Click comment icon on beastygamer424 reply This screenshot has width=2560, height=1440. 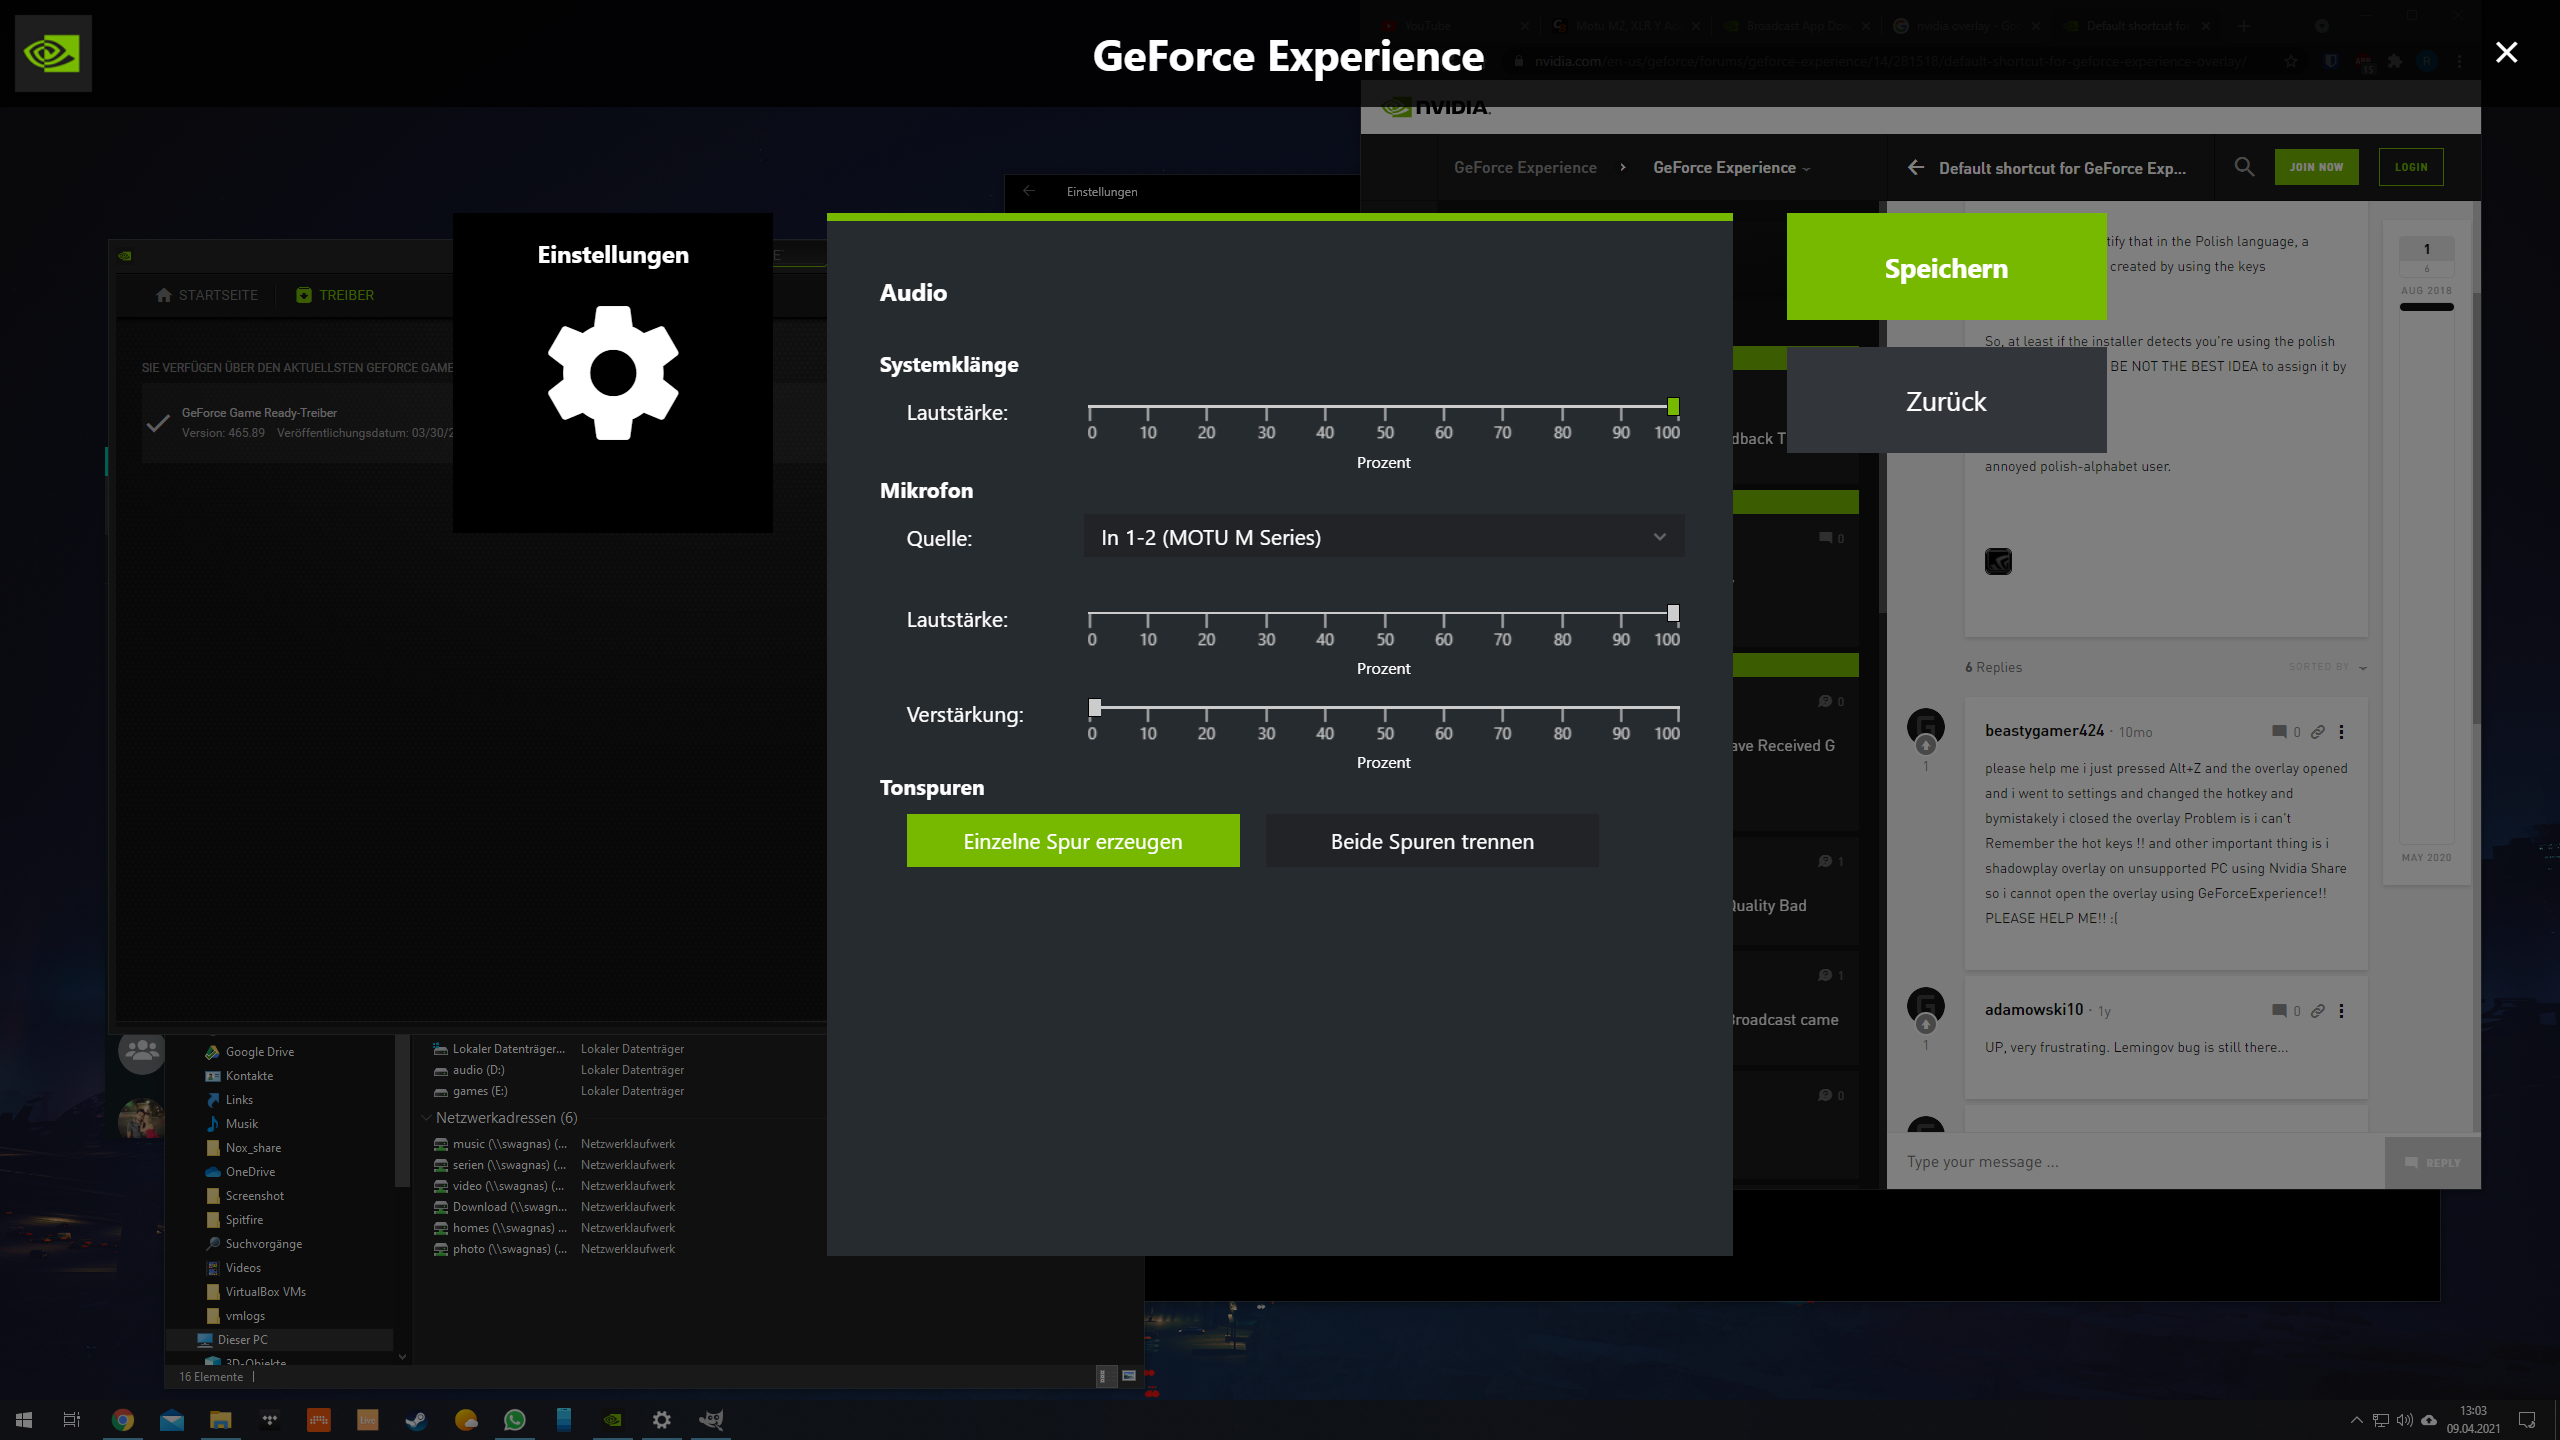(2279, 732)
